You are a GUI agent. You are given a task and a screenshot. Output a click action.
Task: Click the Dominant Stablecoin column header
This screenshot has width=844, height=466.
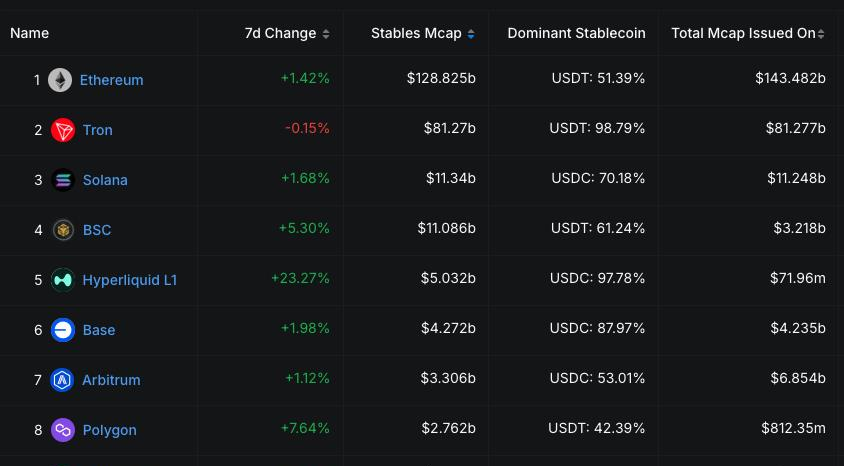point(576,34)
